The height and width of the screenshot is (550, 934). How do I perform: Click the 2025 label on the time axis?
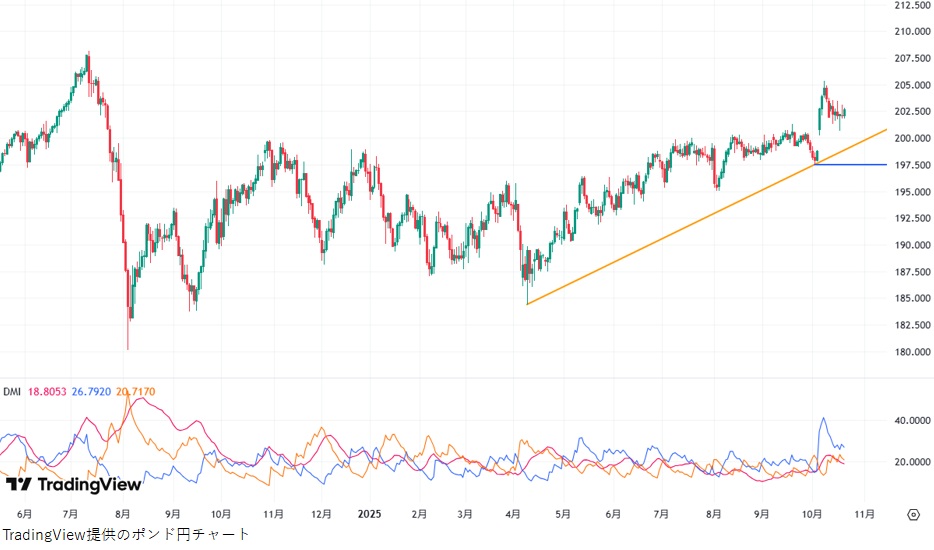click(x=369, y=514)
